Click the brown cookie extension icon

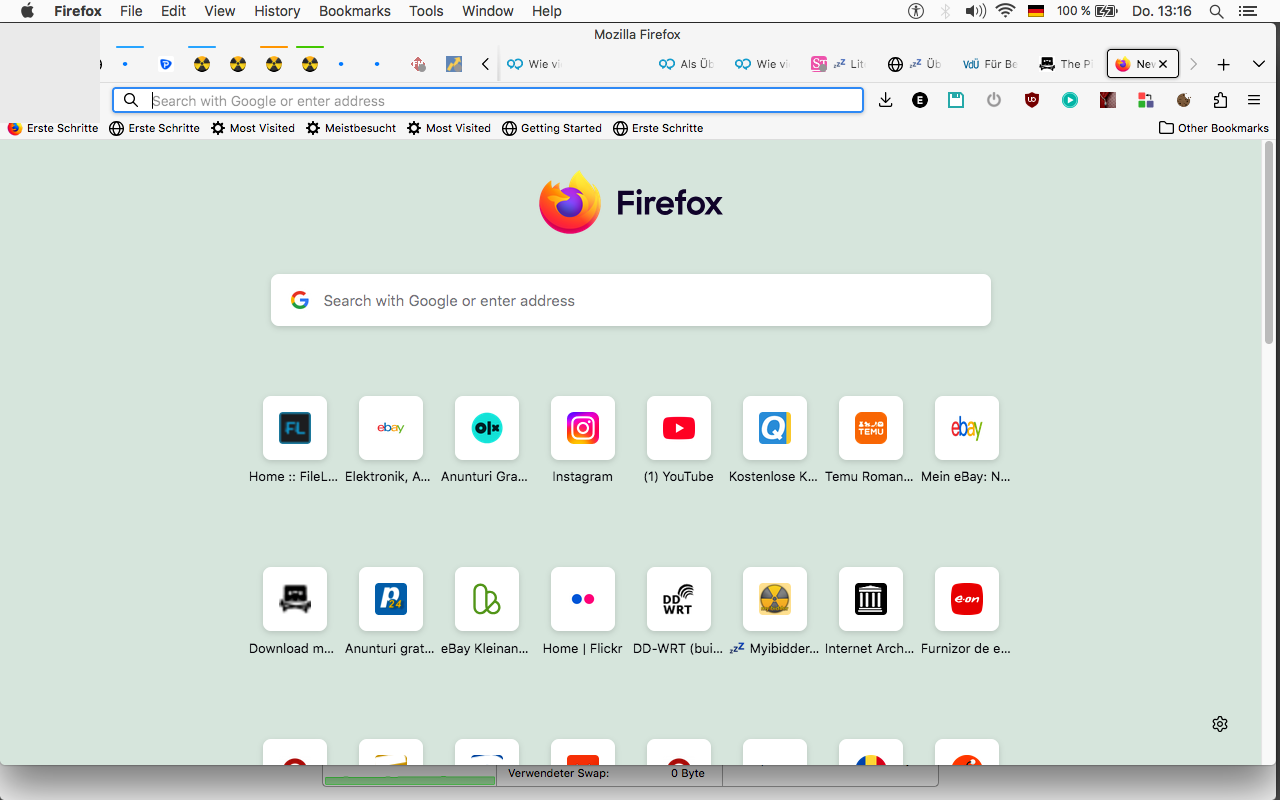click(1183, 100)
